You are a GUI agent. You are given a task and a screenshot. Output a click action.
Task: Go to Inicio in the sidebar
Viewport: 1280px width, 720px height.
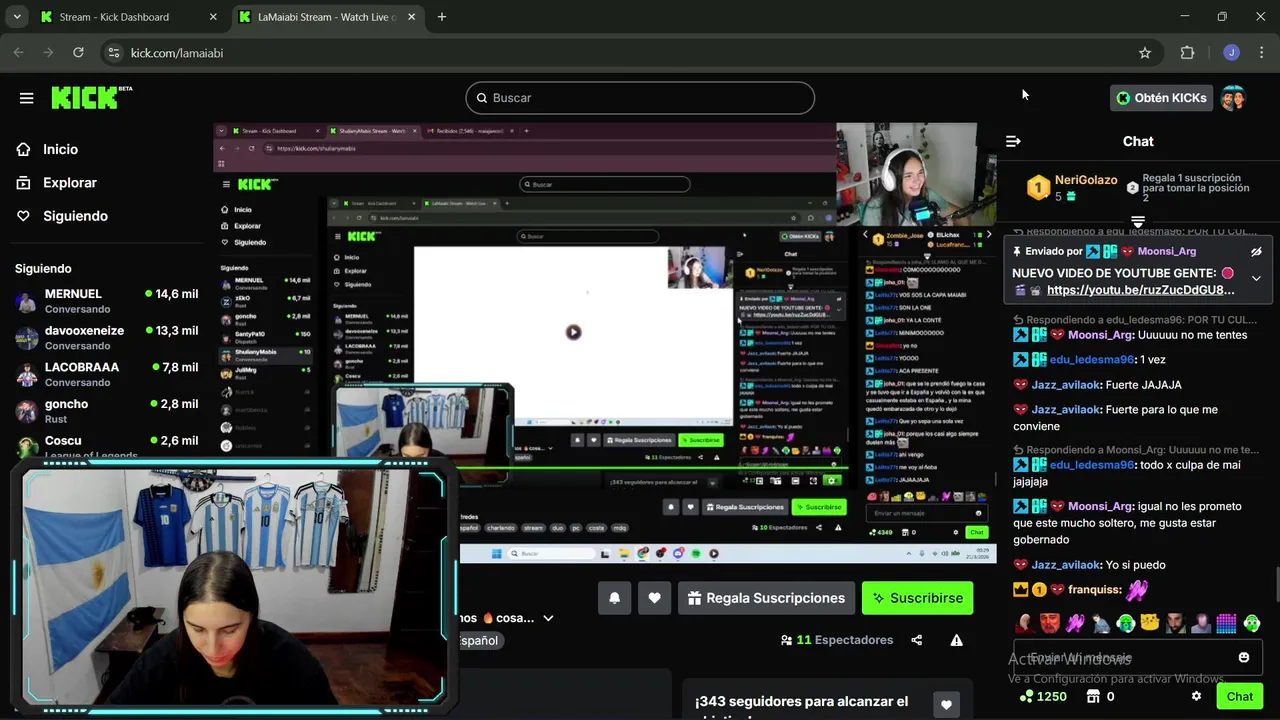(60, 149)
